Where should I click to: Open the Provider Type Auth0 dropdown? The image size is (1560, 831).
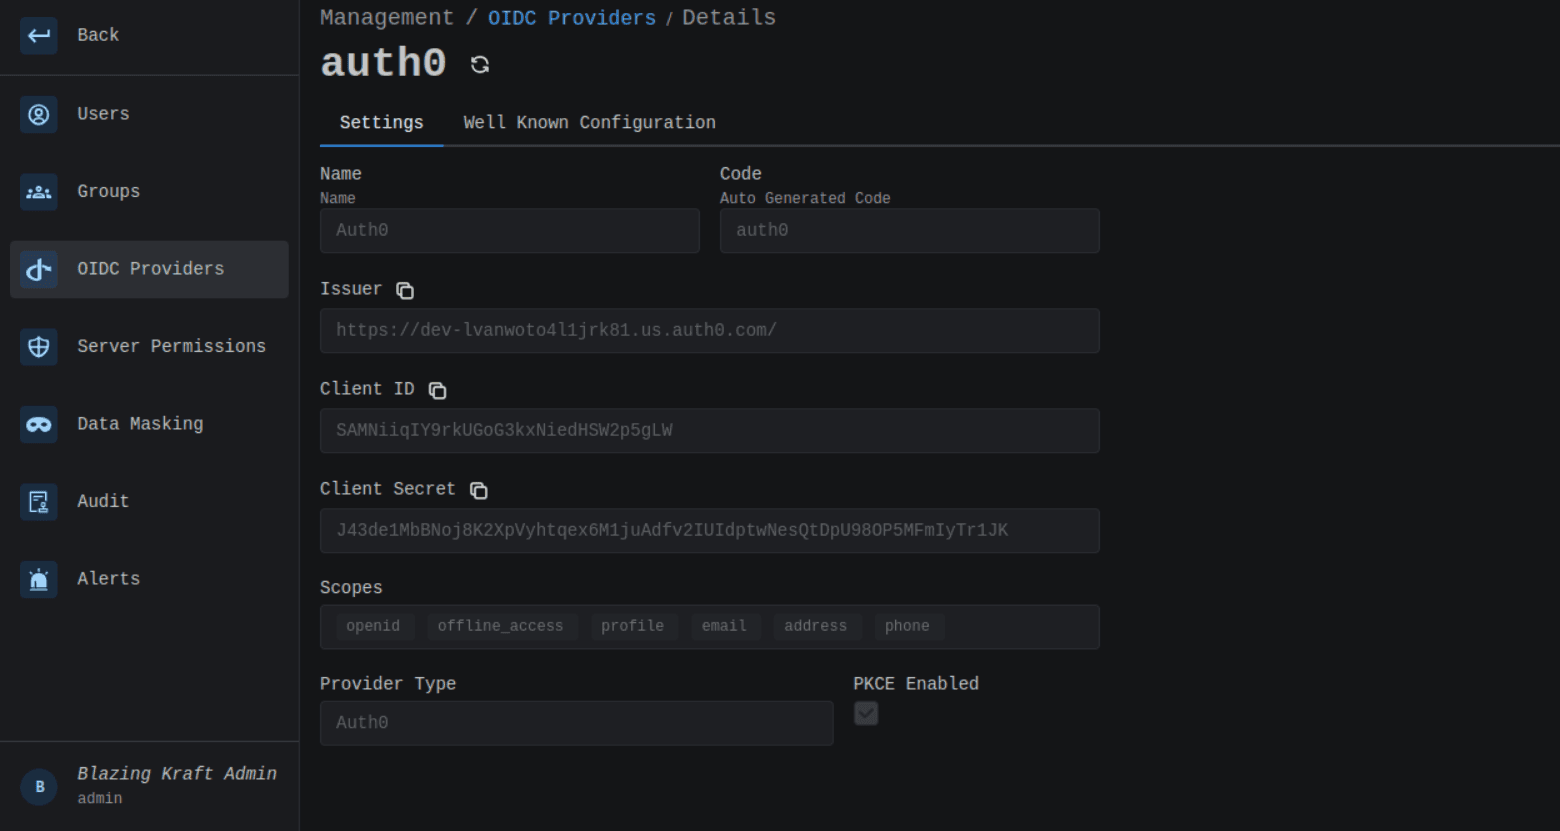[576, 723]
